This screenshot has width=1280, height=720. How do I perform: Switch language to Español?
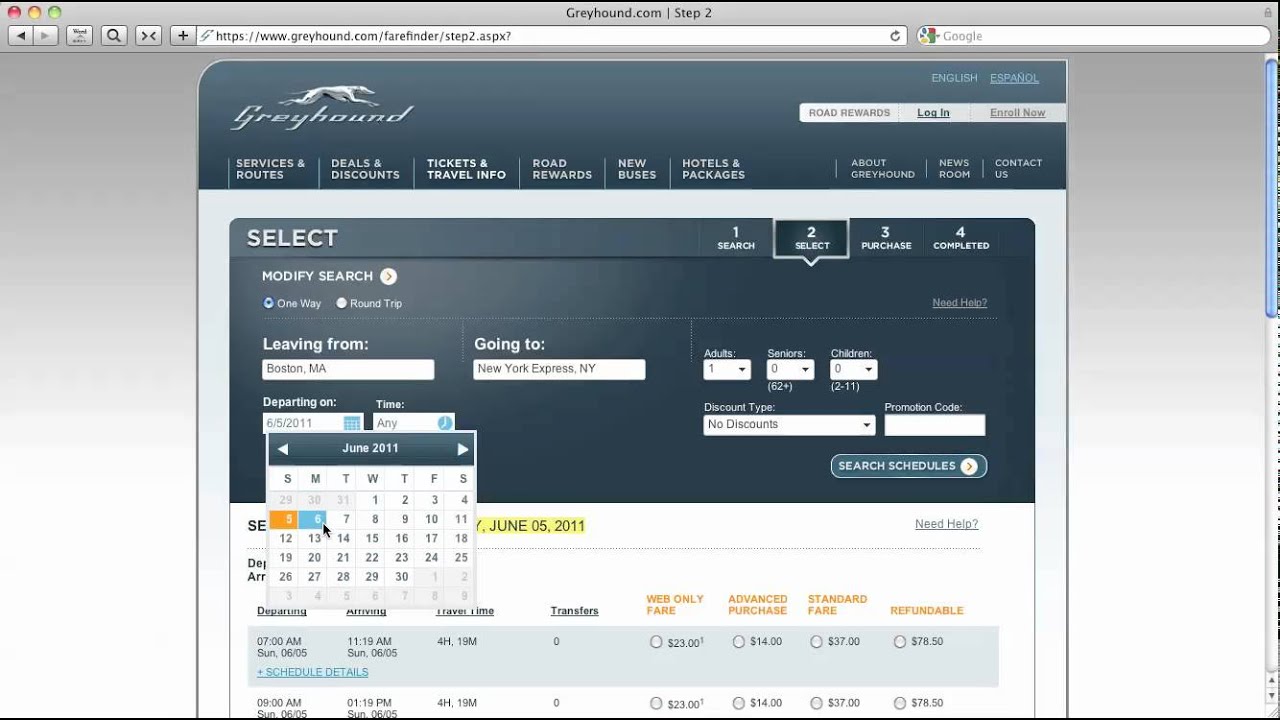[x=1014, y=78]
